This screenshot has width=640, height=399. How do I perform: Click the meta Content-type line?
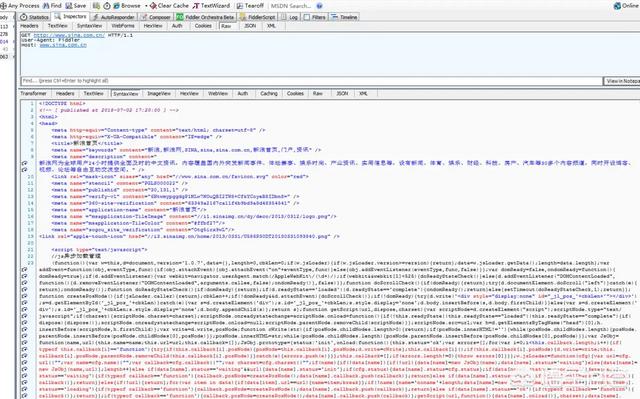pyautogui.click(x=158, y=130)
